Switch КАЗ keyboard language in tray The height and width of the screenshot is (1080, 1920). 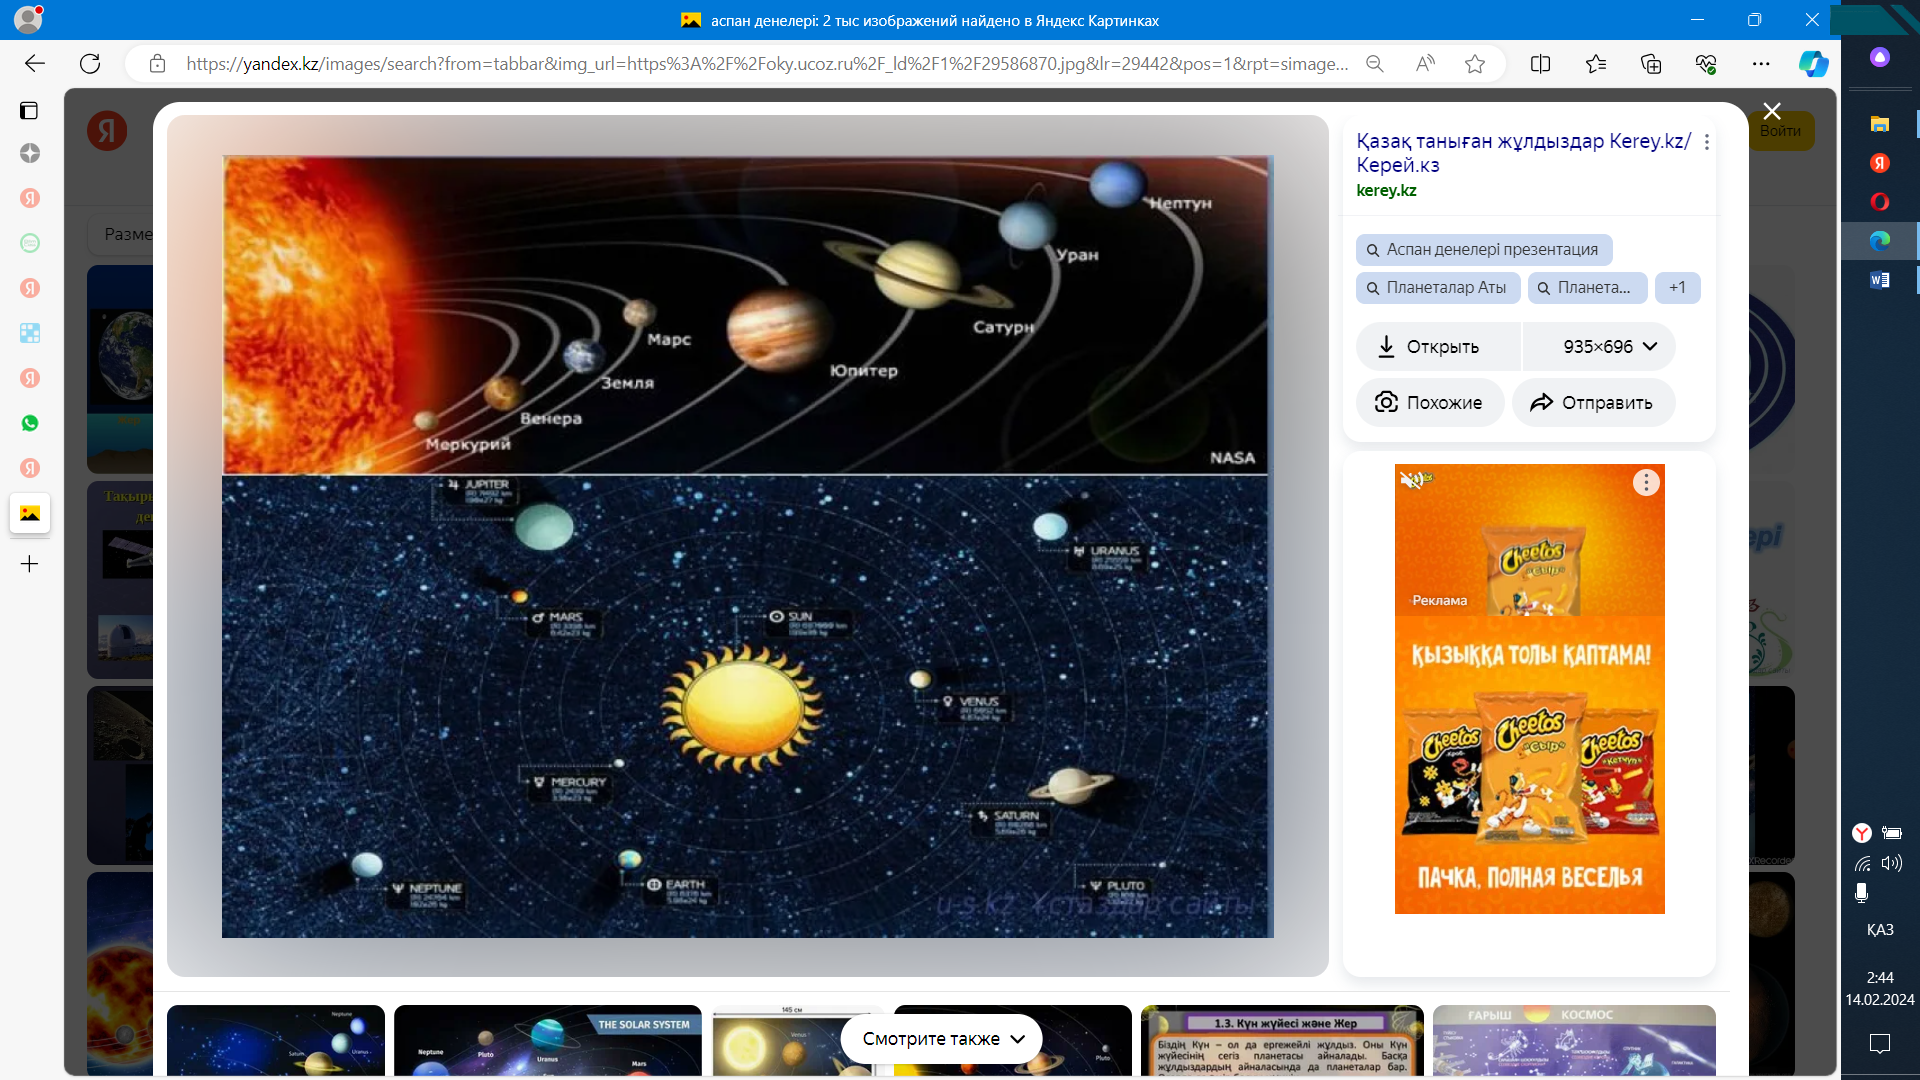1879,930
